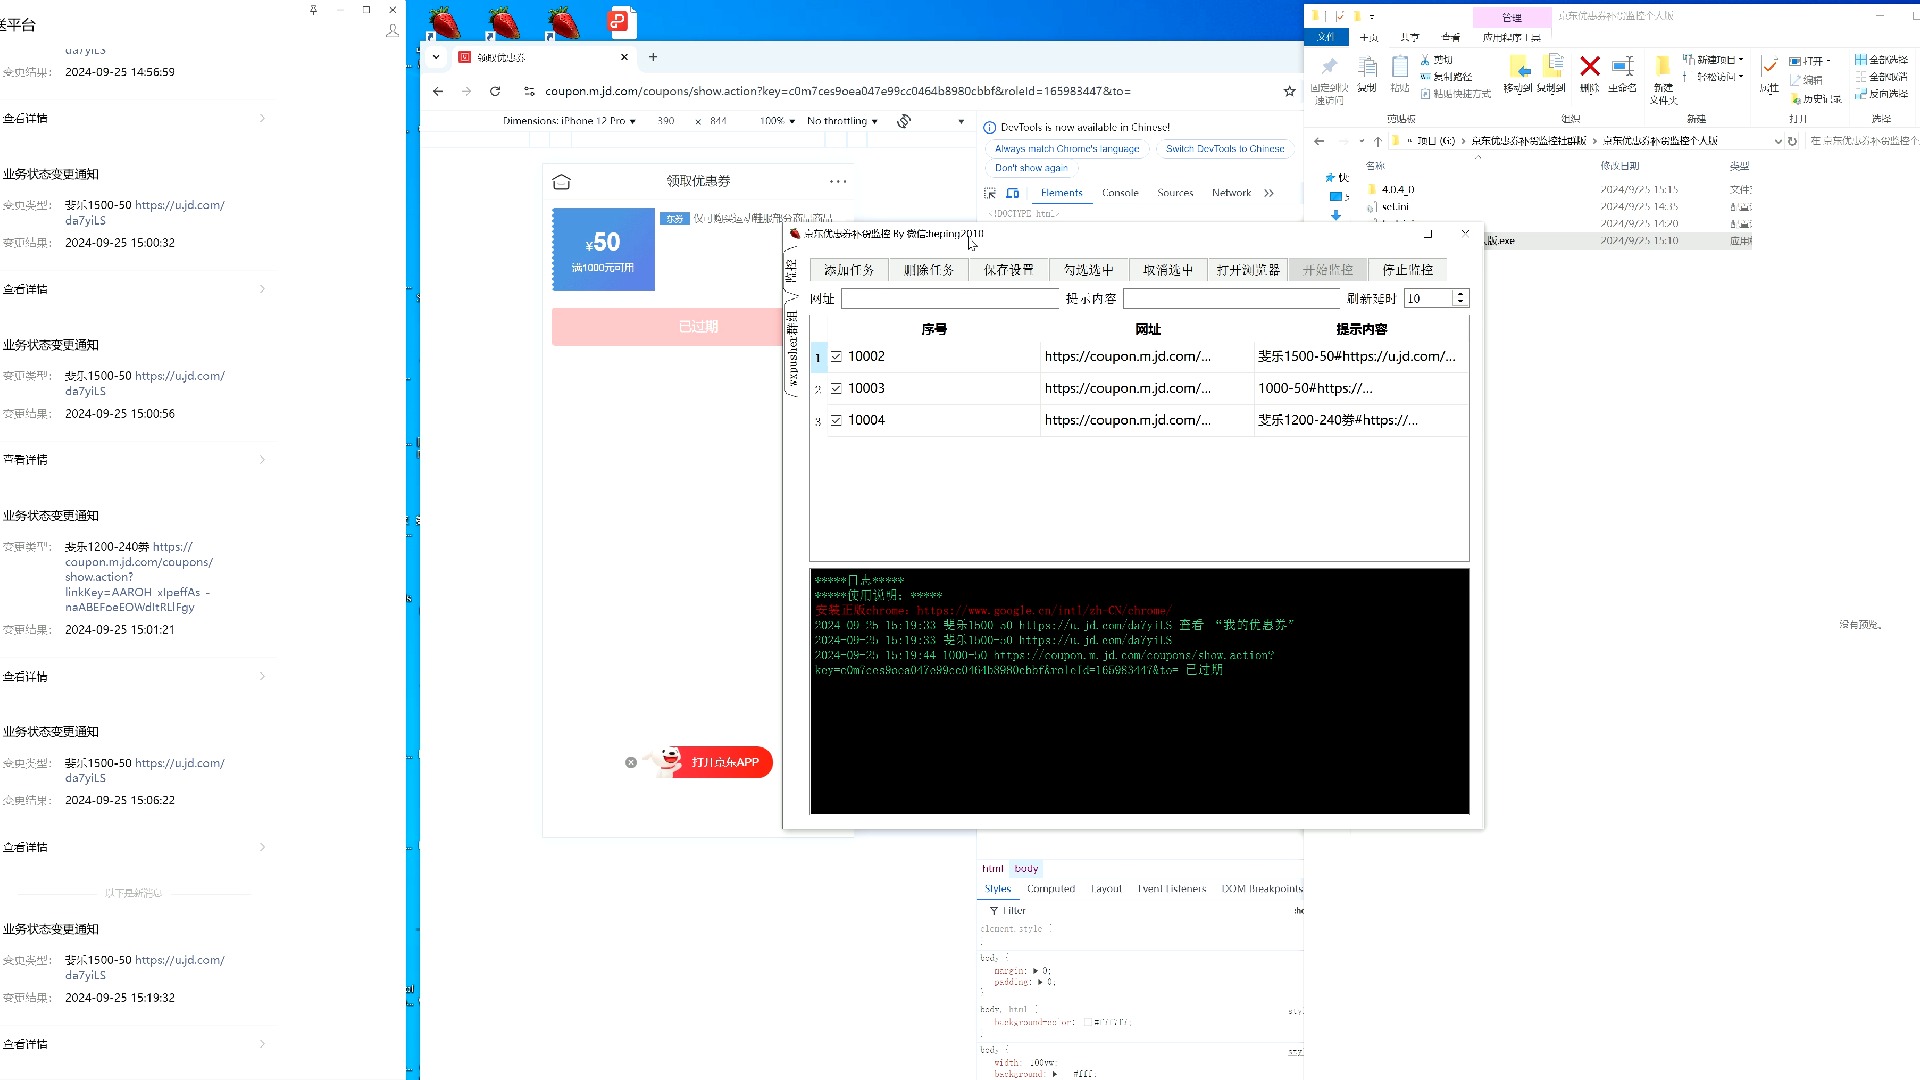1920x1080 pixels.
Task: Click the 提示内容 input field
Action: (x=1232, y=298)
